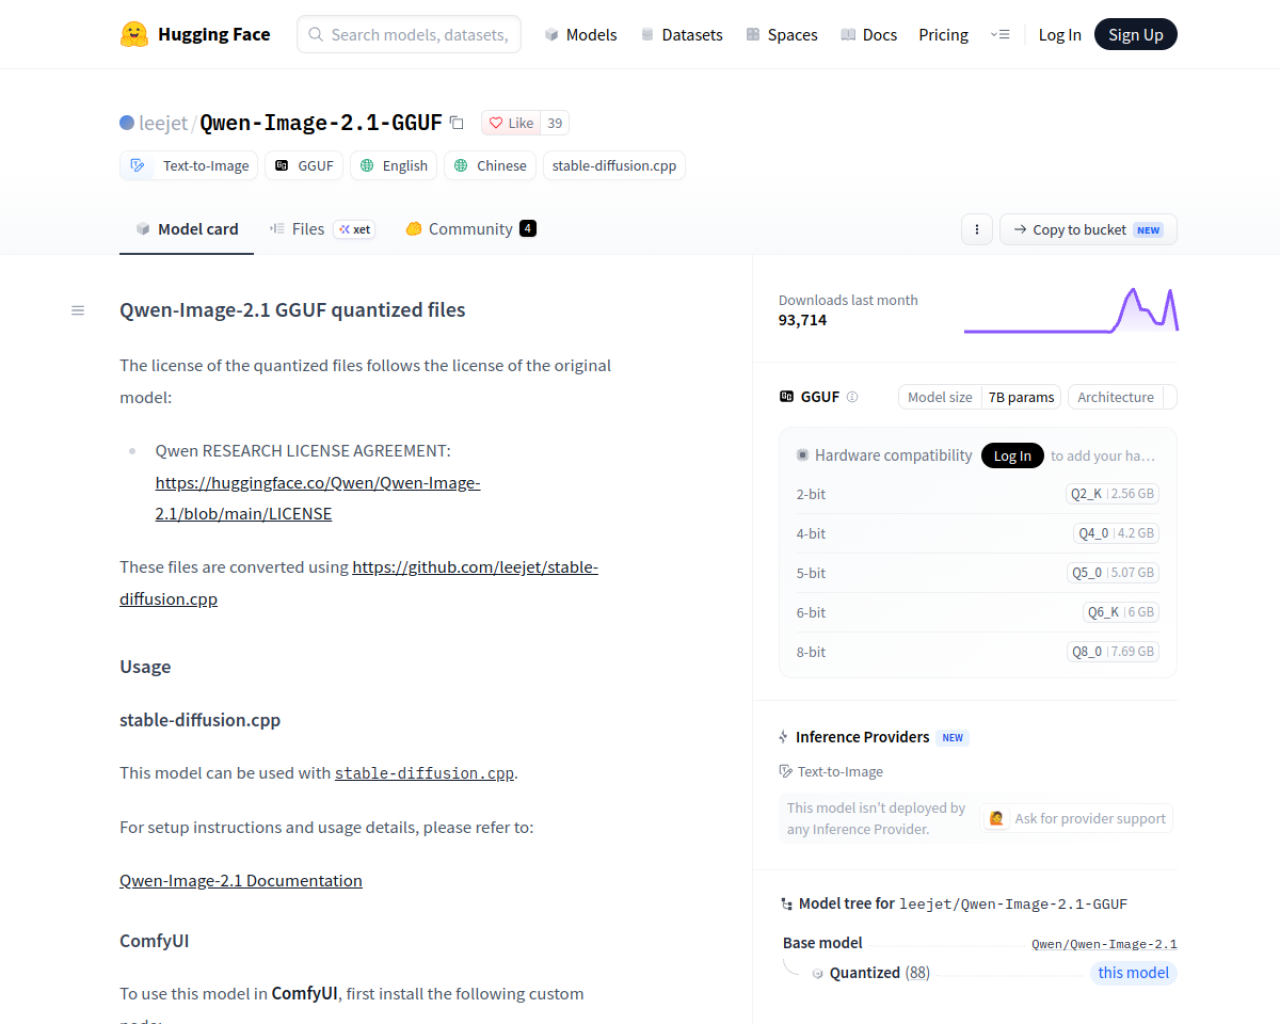Click the Inference Providers lightning icon
Image resolution: width=1280 pixels, height=1024 pixels.
[x=783, y=737]
